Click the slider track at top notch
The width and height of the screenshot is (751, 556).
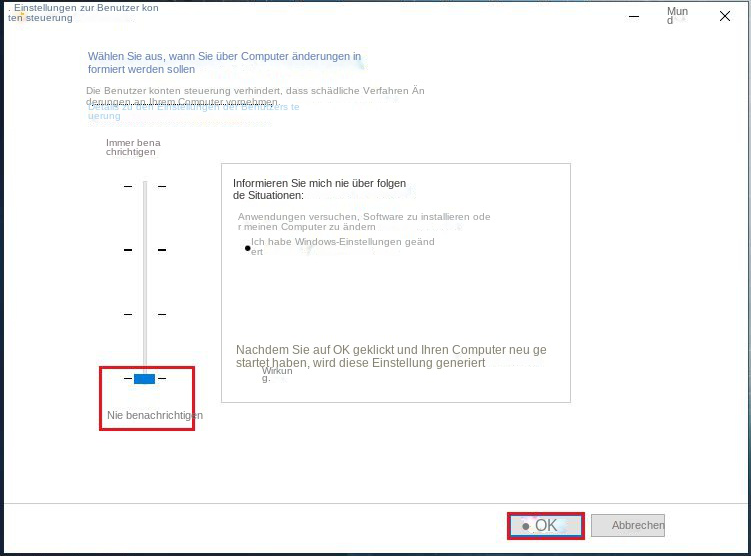pyautogui.click(x=145, y=186)
